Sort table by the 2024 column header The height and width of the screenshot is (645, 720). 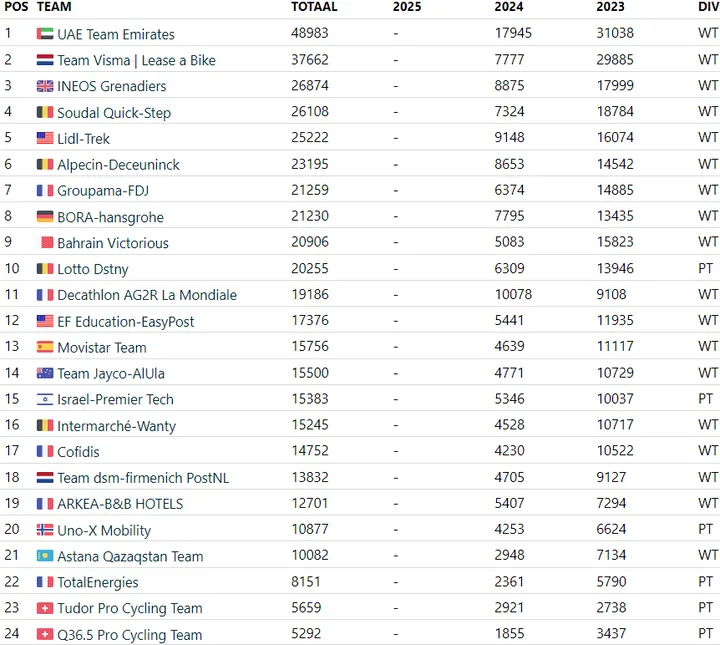[509, 7]
